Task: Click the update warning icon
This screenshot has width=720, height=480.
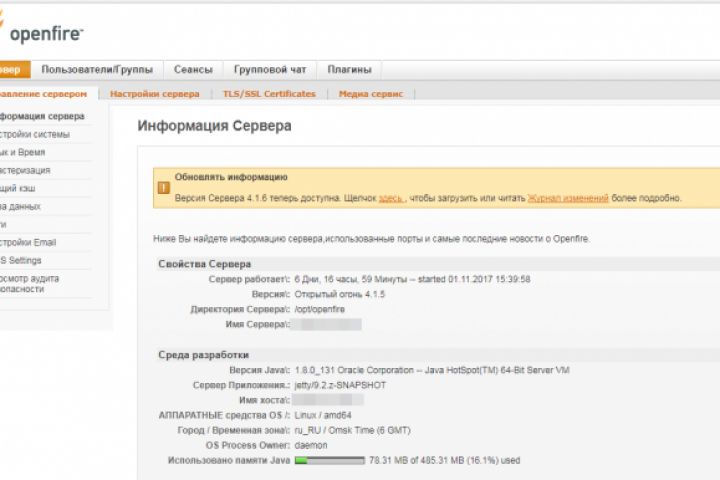Action: (x=163, y=187)
